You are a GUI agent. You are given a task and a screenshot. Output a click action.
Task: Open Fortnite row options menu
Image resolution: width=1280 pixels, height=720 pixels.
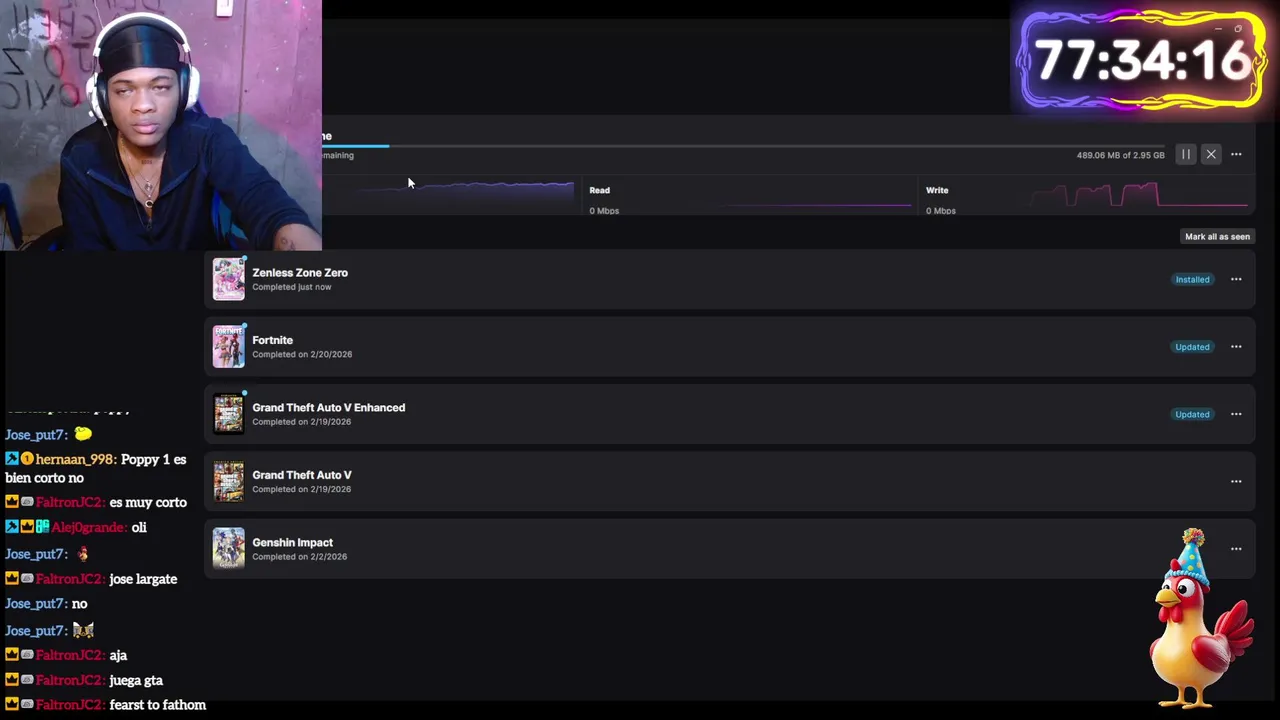point(1236,347)
